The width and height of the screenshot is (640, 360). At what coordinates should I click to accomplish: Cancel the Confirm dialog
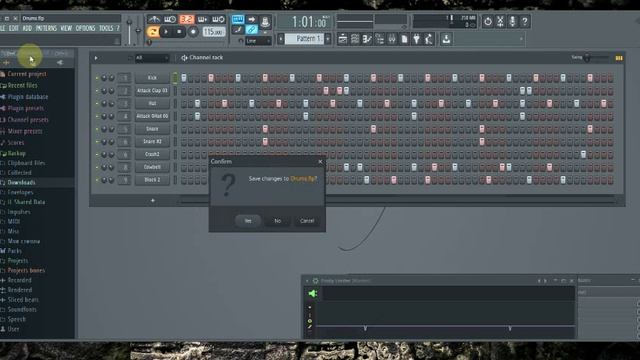[307, 221]
